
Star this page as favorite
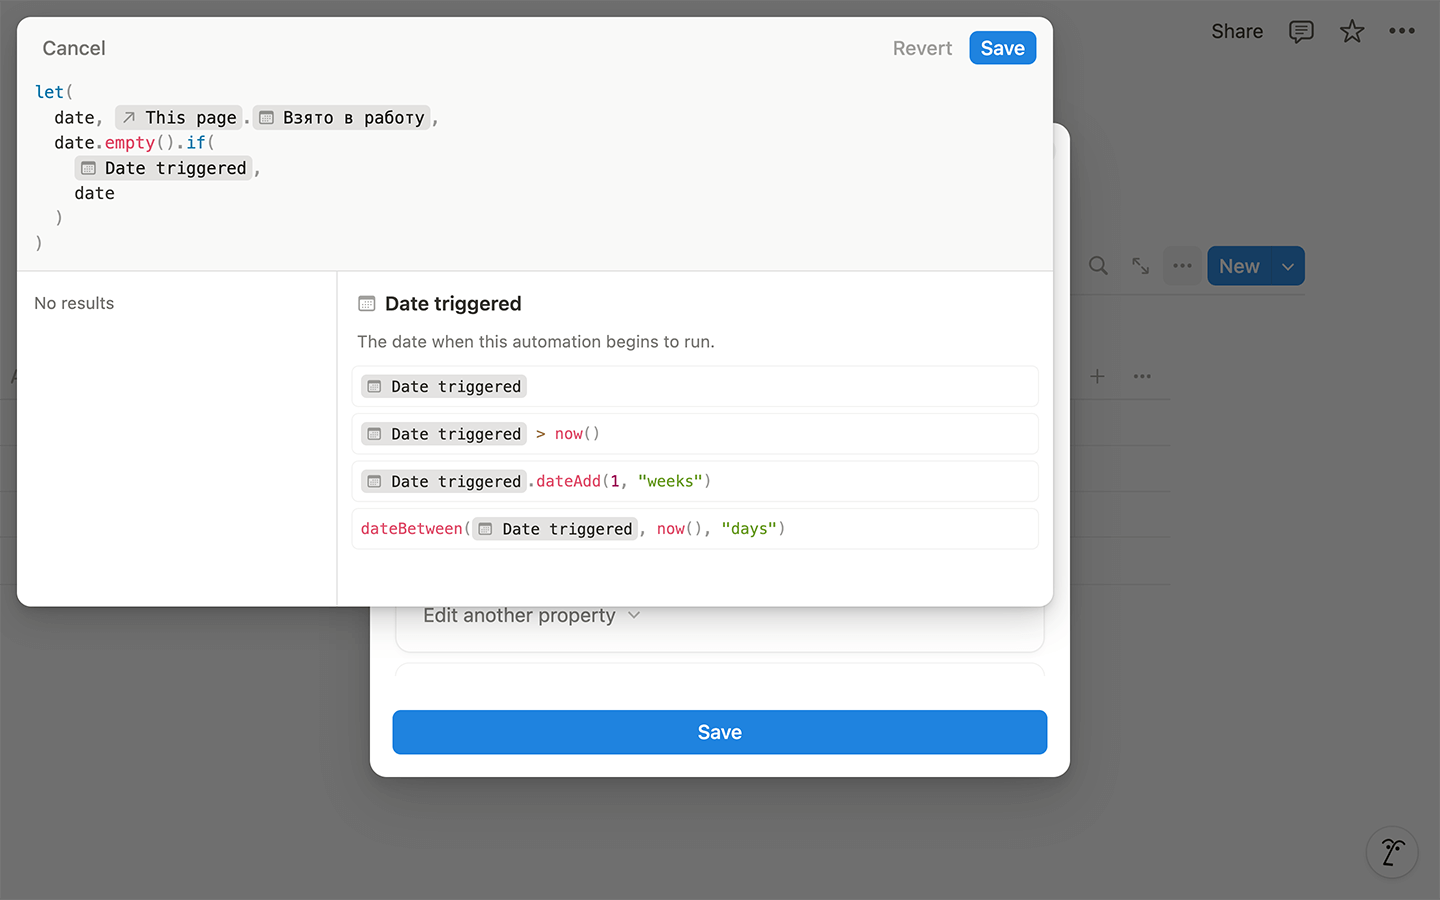(x=1352, y=32)
